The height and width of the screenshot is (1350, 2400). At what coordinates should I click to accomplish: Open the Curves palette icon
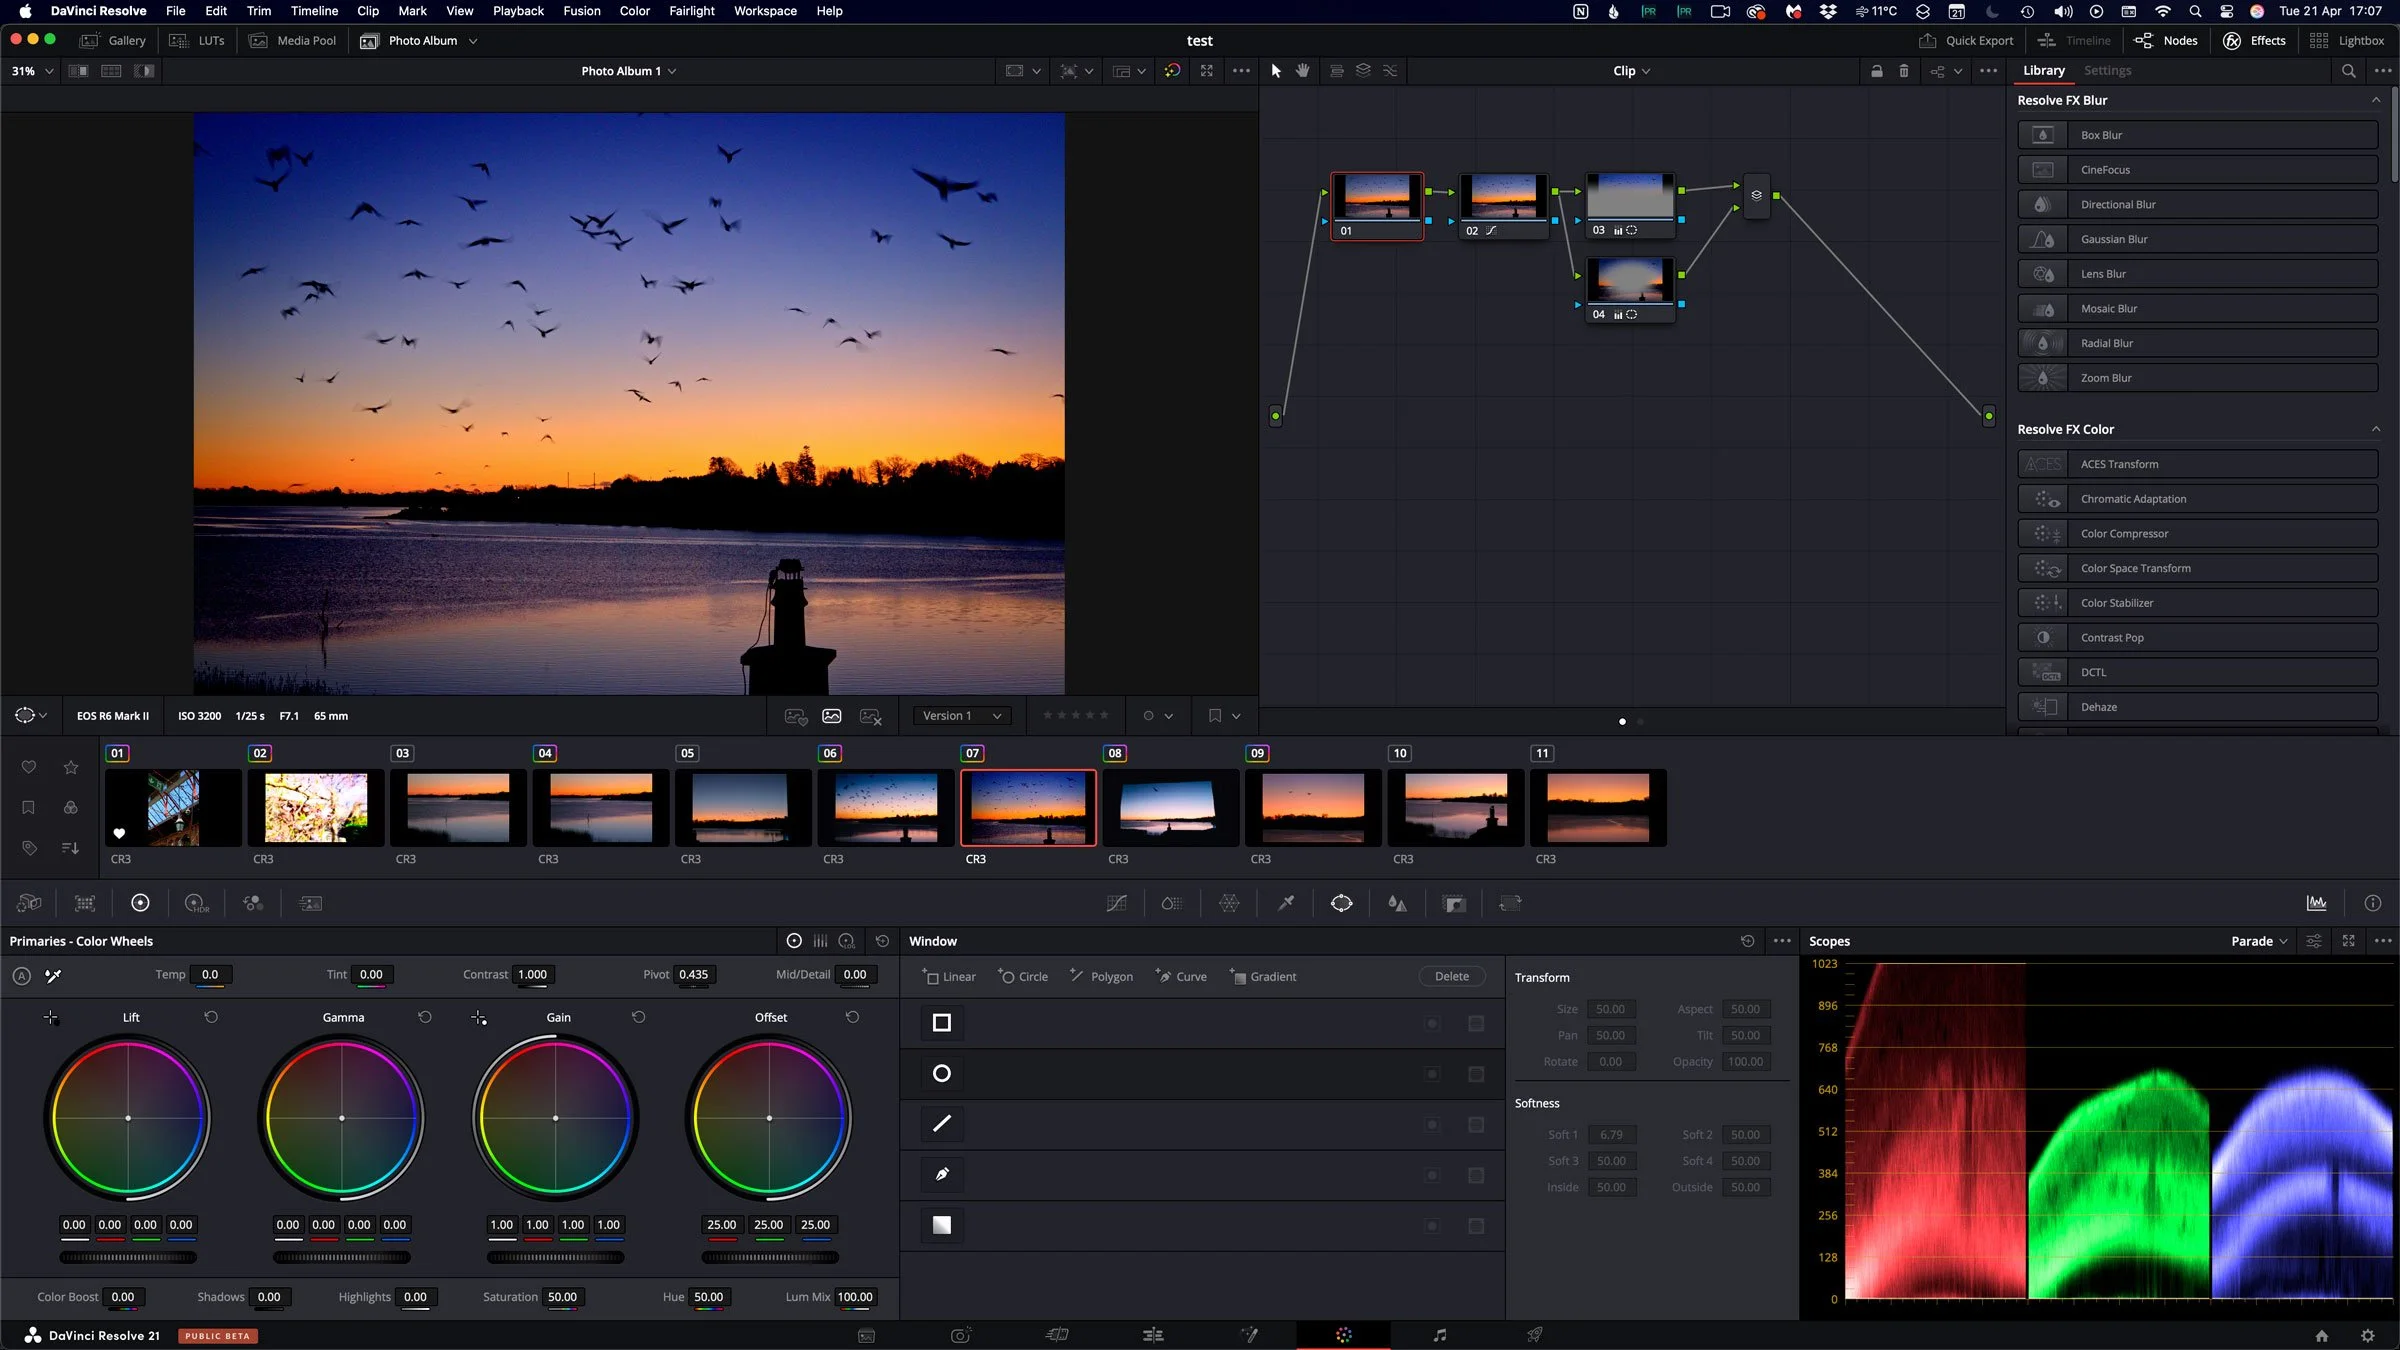(1117, 903)
